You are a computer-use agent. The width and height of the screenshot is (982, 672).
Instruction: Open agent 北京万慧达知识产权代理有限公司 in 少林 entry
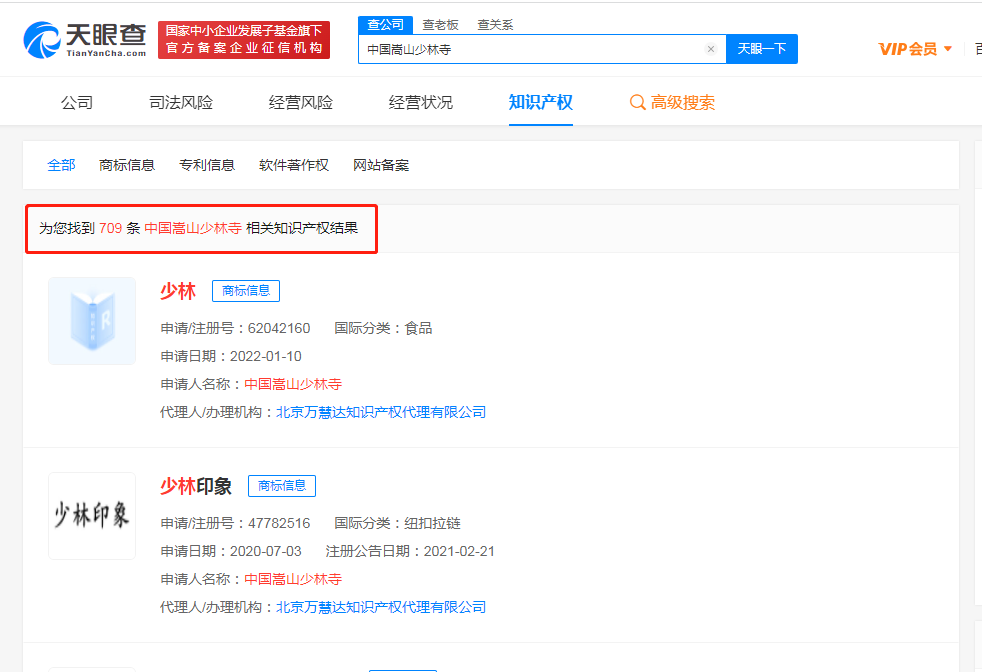[381, 412]
